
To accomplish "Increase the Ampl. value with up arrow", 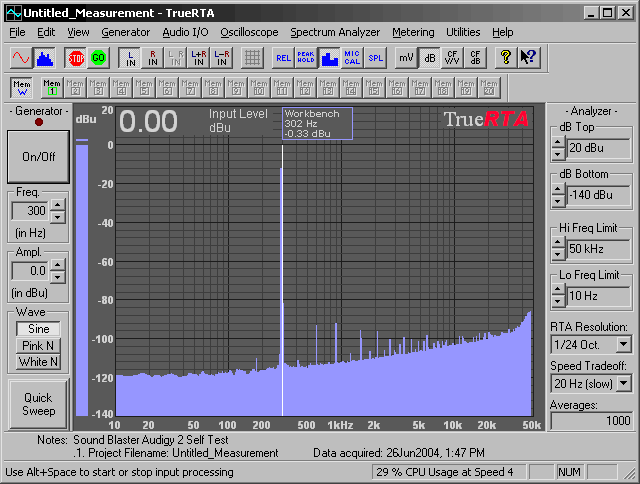I will click(x=58, y=265).
